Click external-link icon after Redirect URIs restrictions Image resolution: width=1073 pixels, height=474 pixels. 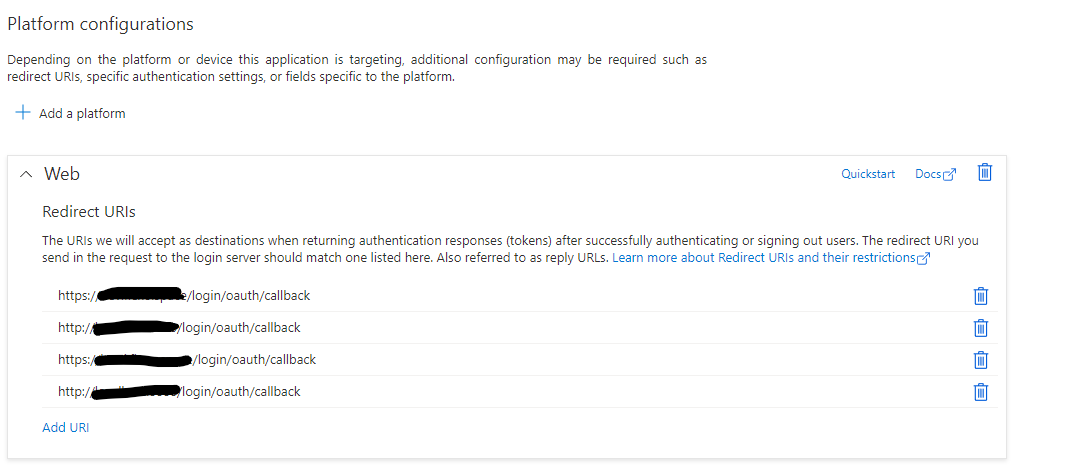tap(923, 259)
